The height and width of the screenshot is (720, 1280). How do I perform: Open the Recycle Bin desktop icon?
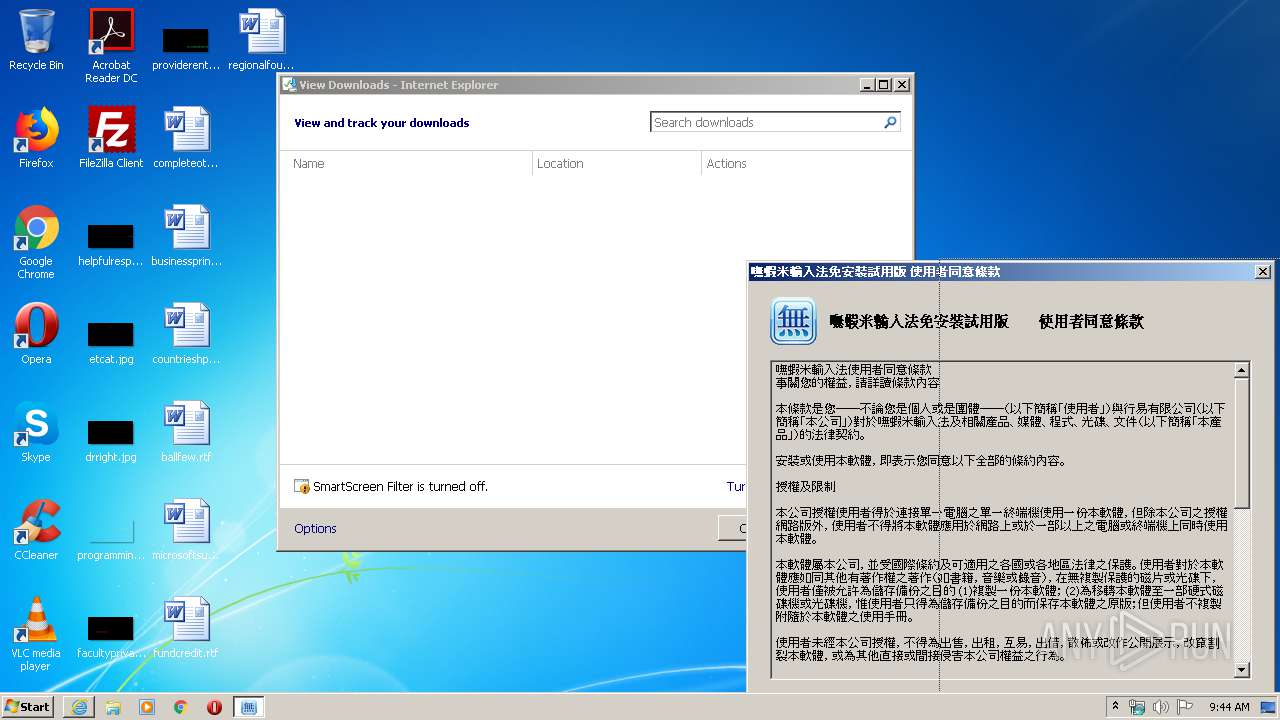[x=36, y=40]
